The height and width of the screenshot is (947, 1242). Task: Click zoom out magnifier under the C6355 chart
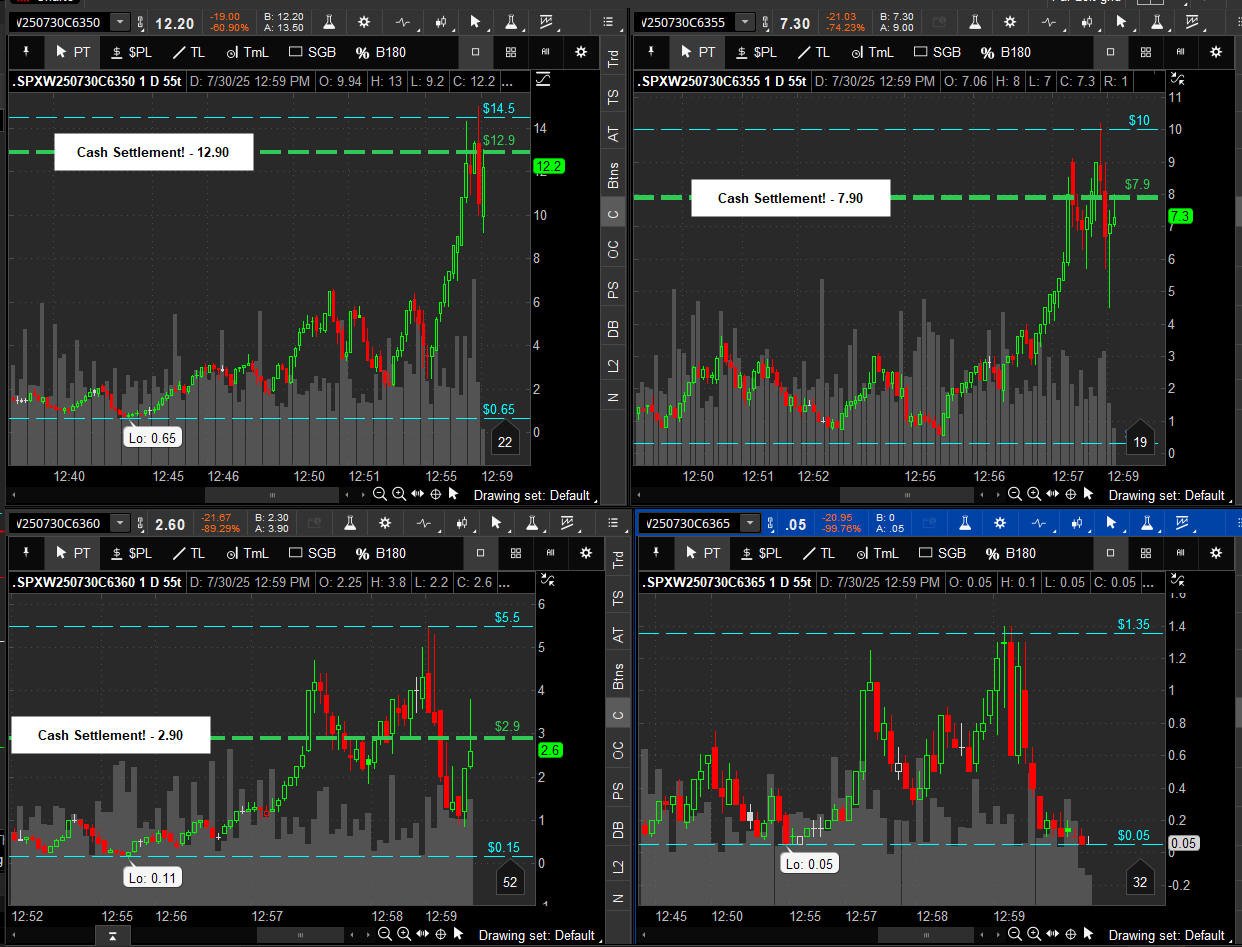1015,494
